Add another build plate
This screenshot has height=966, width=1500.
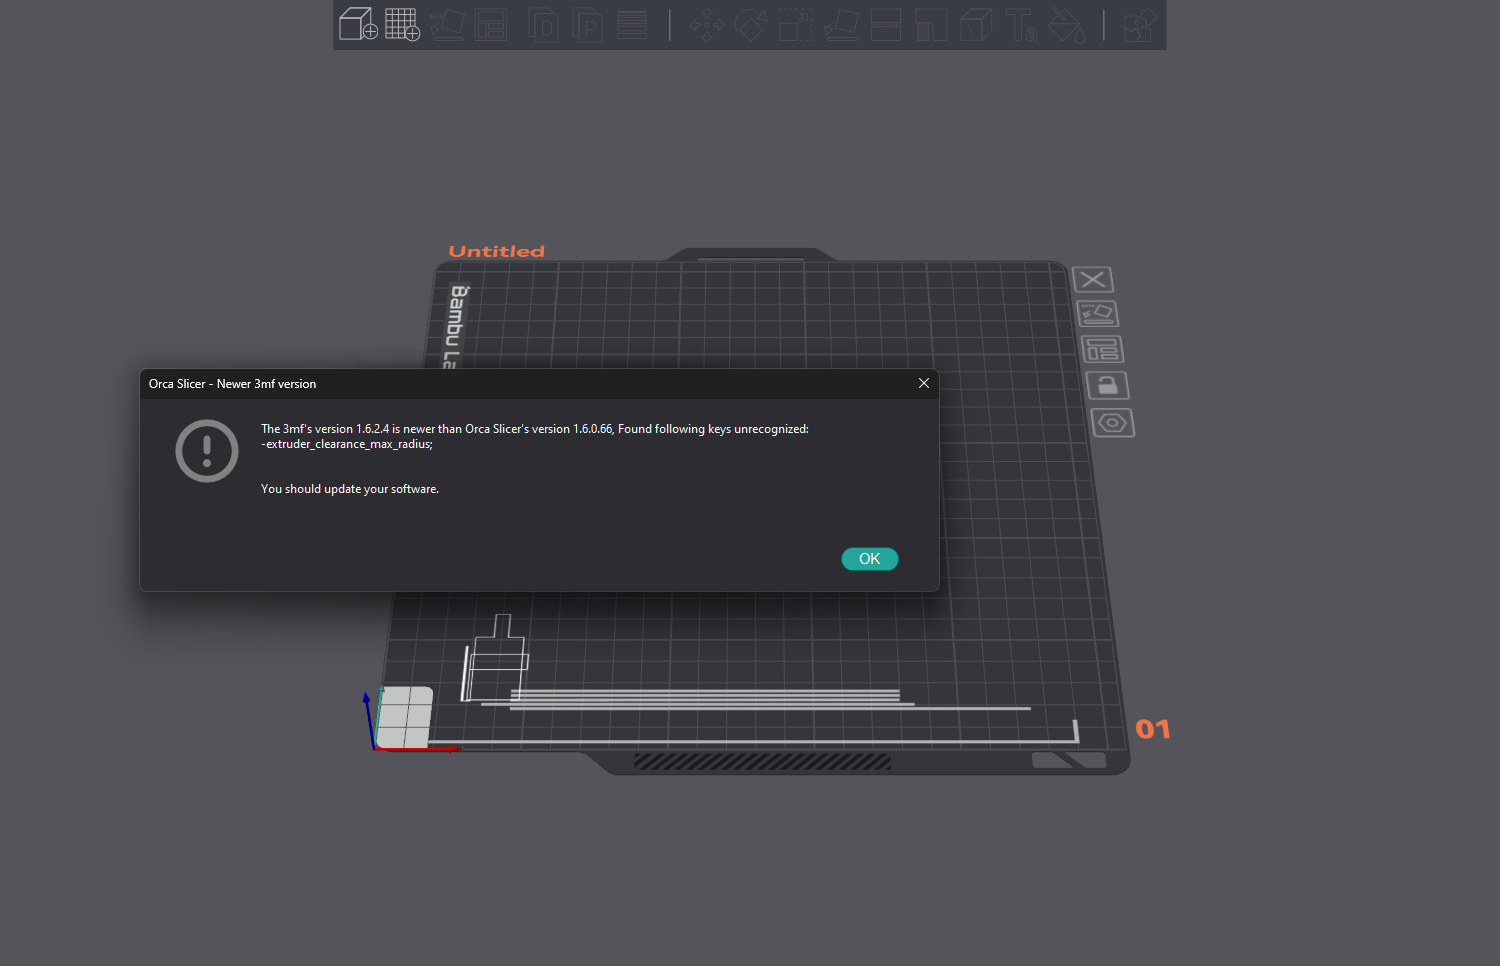pyautogui.click(x=402, y=24)
